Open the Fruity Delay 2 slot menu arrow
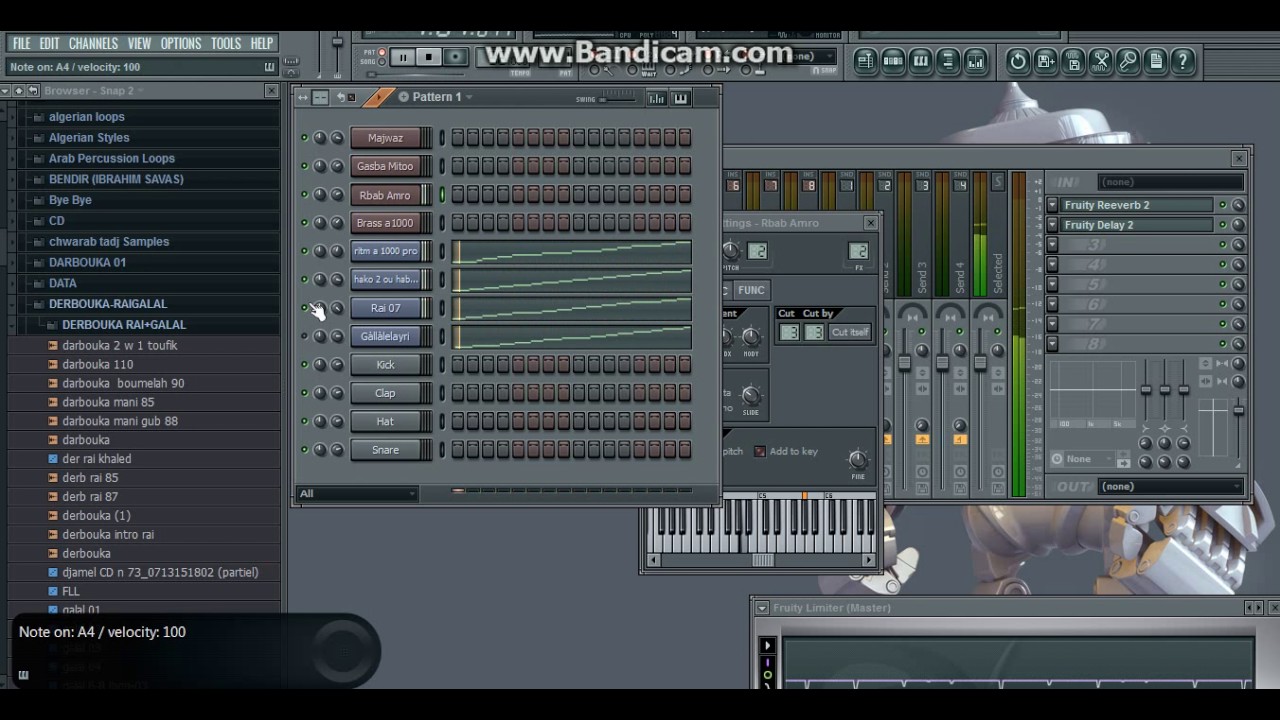Screen dimensions: 1280x720 coord(1052,225)
